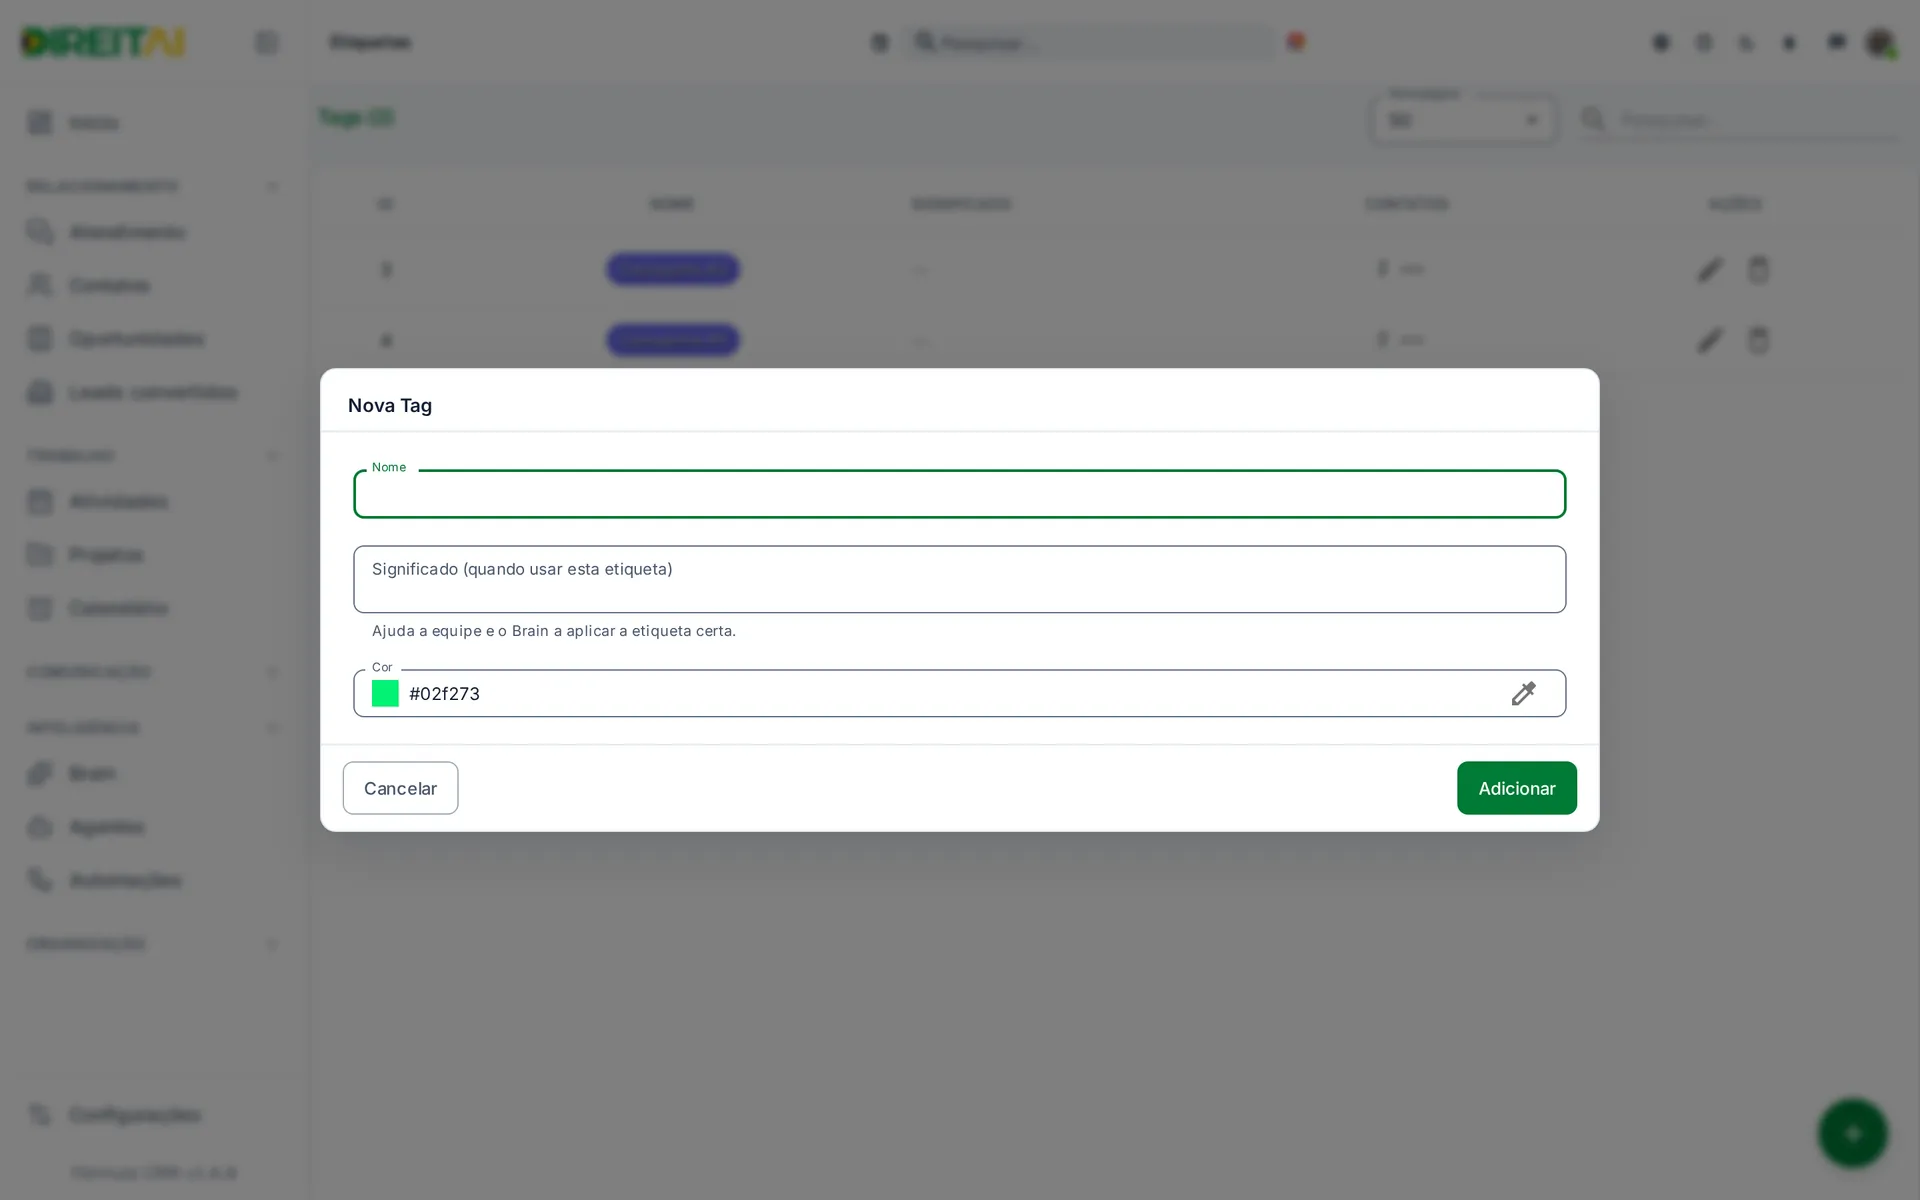Open the items-per-page dropdown
This screenshot has width=1920, height=1200.
coord(1463,120)
